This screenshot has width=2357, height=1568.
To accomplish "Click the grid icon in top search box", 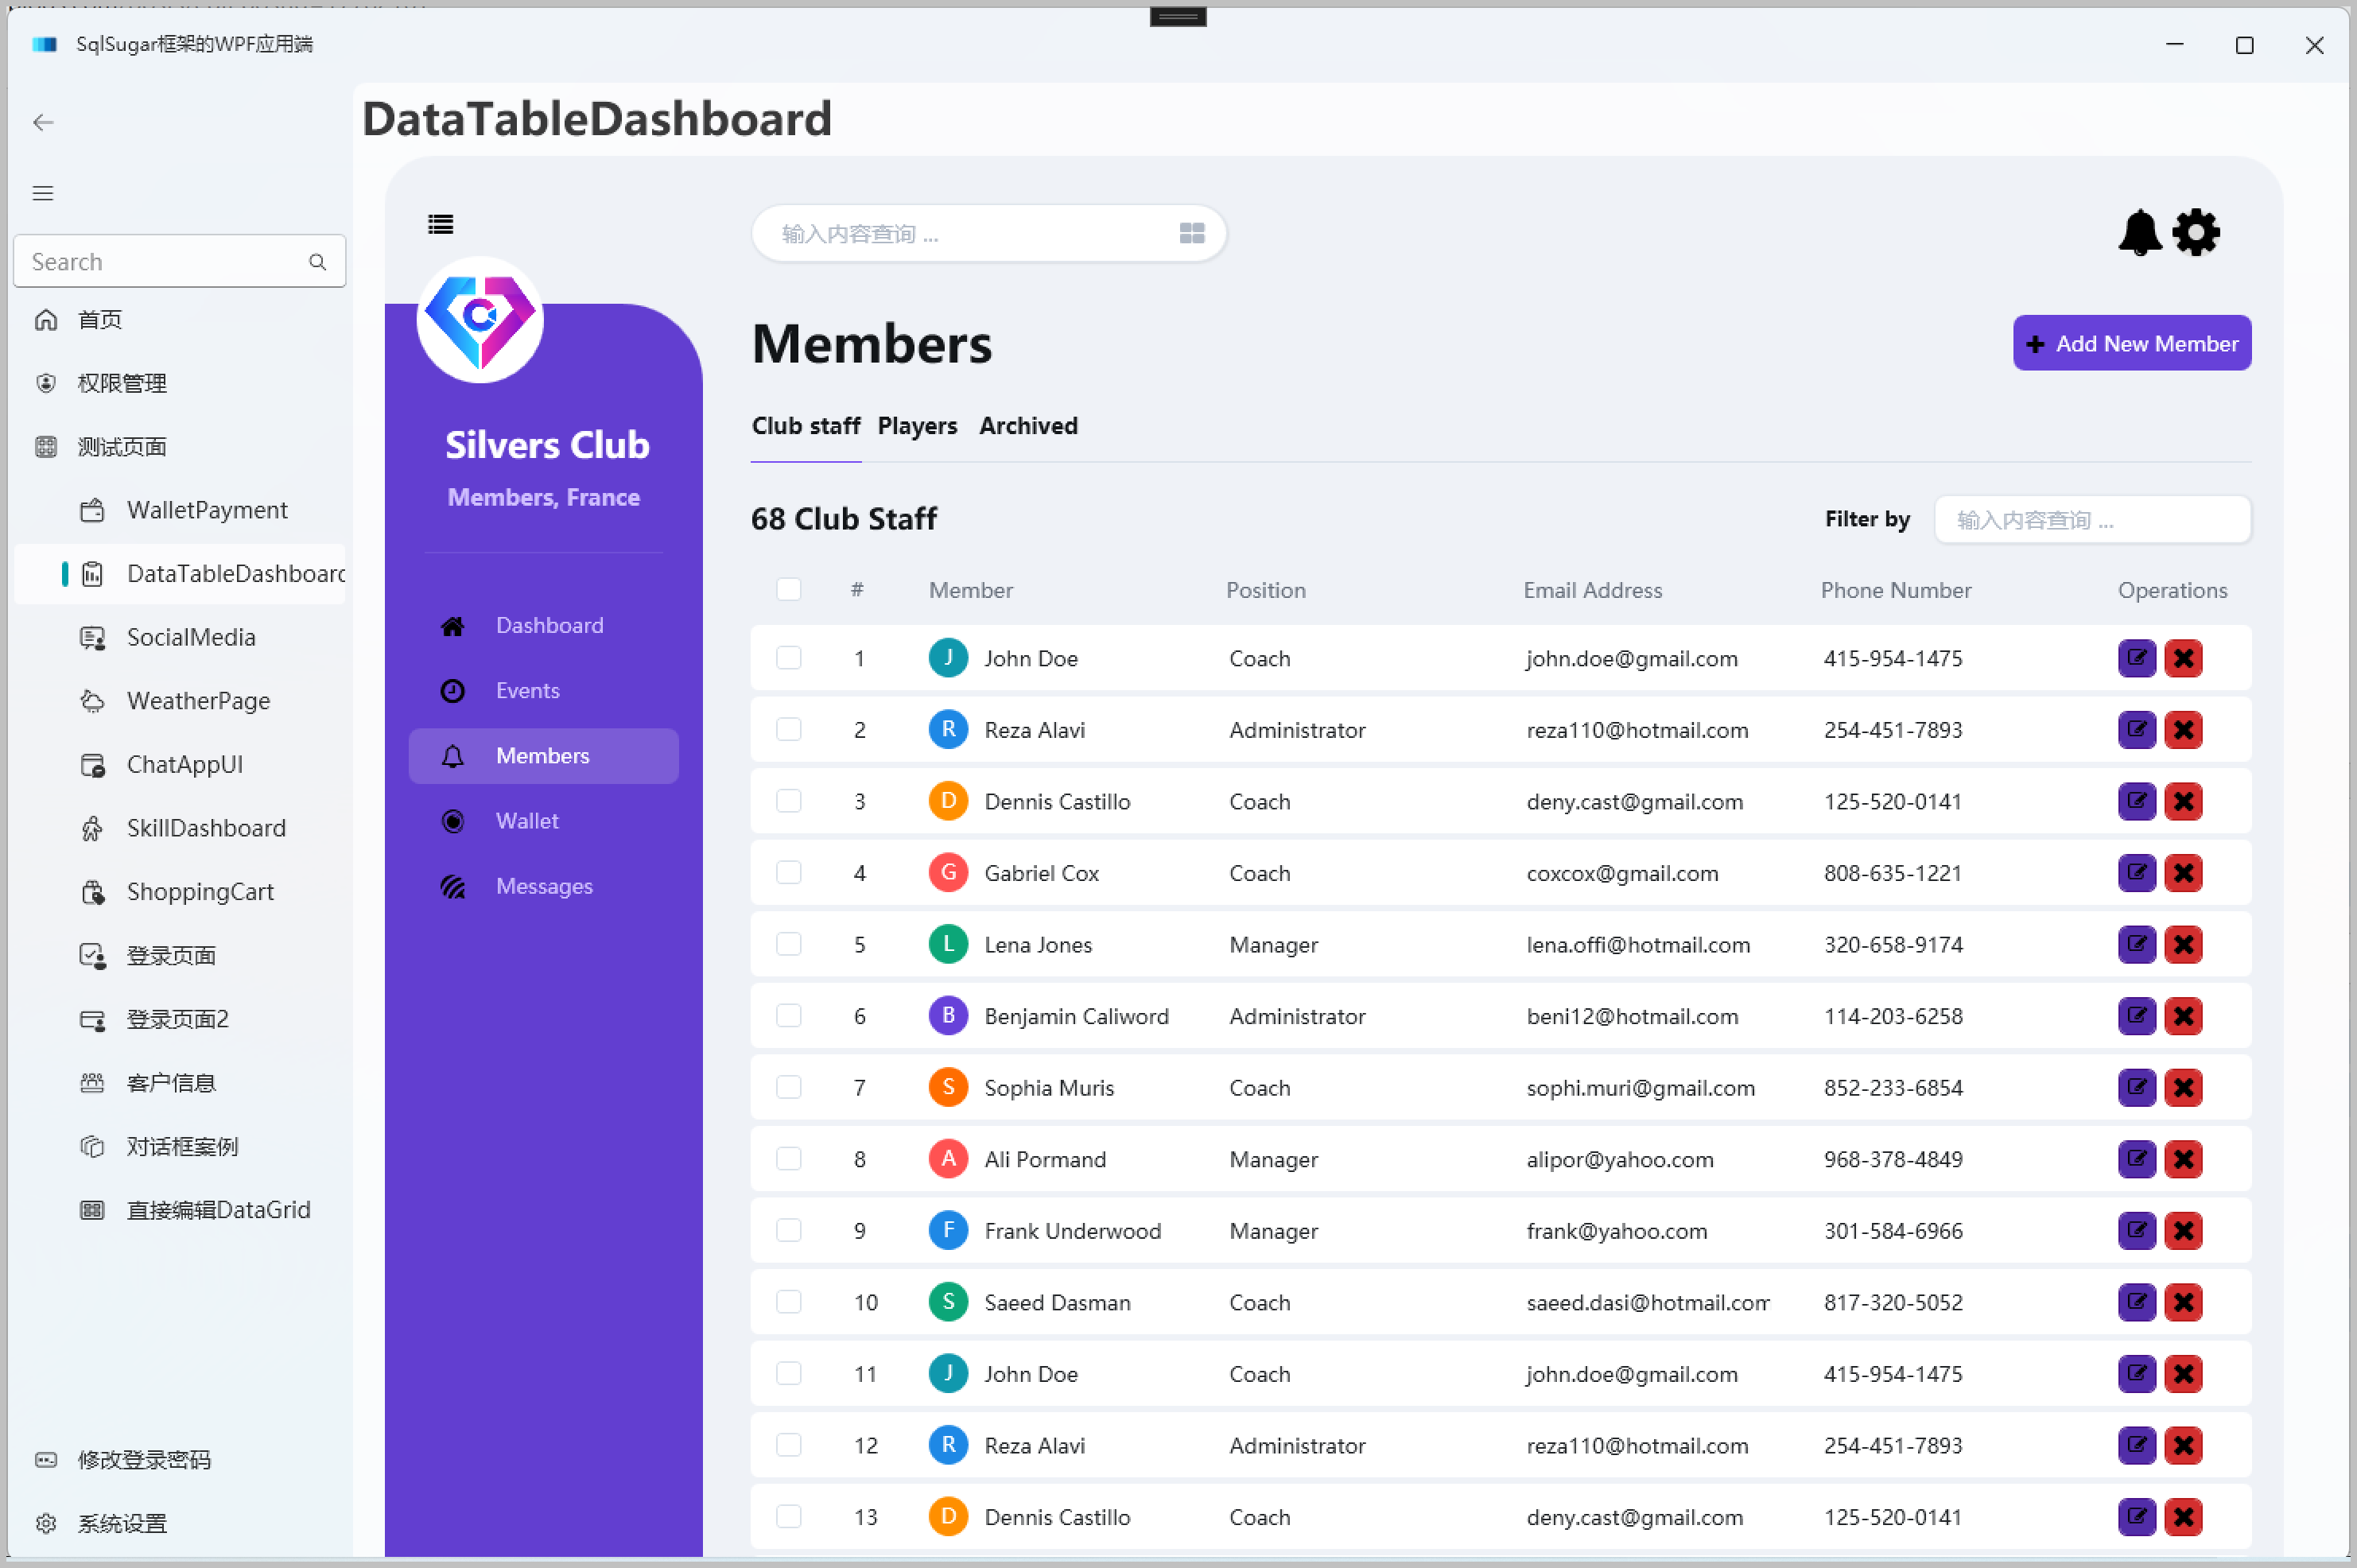I will (x=1191, y=233).
